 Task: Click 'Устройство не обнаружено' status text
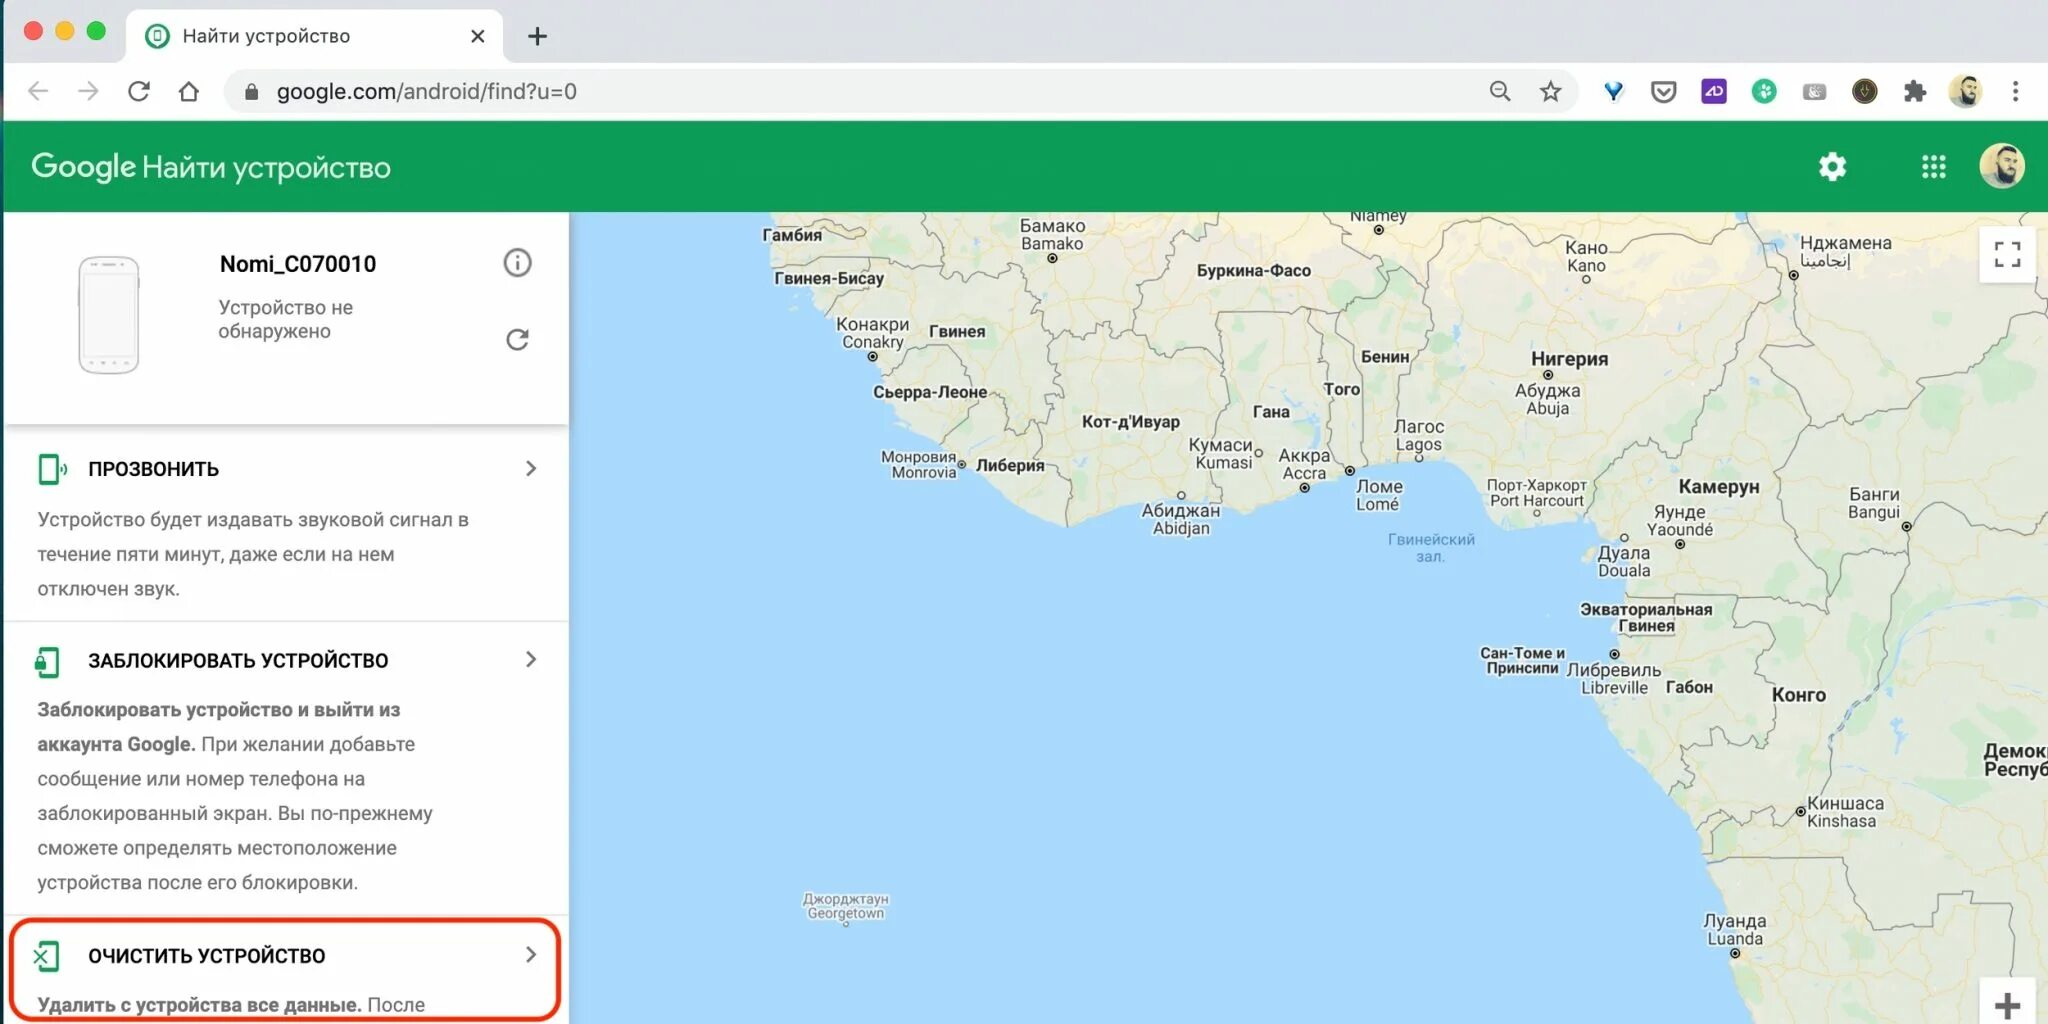coord(286,319)
